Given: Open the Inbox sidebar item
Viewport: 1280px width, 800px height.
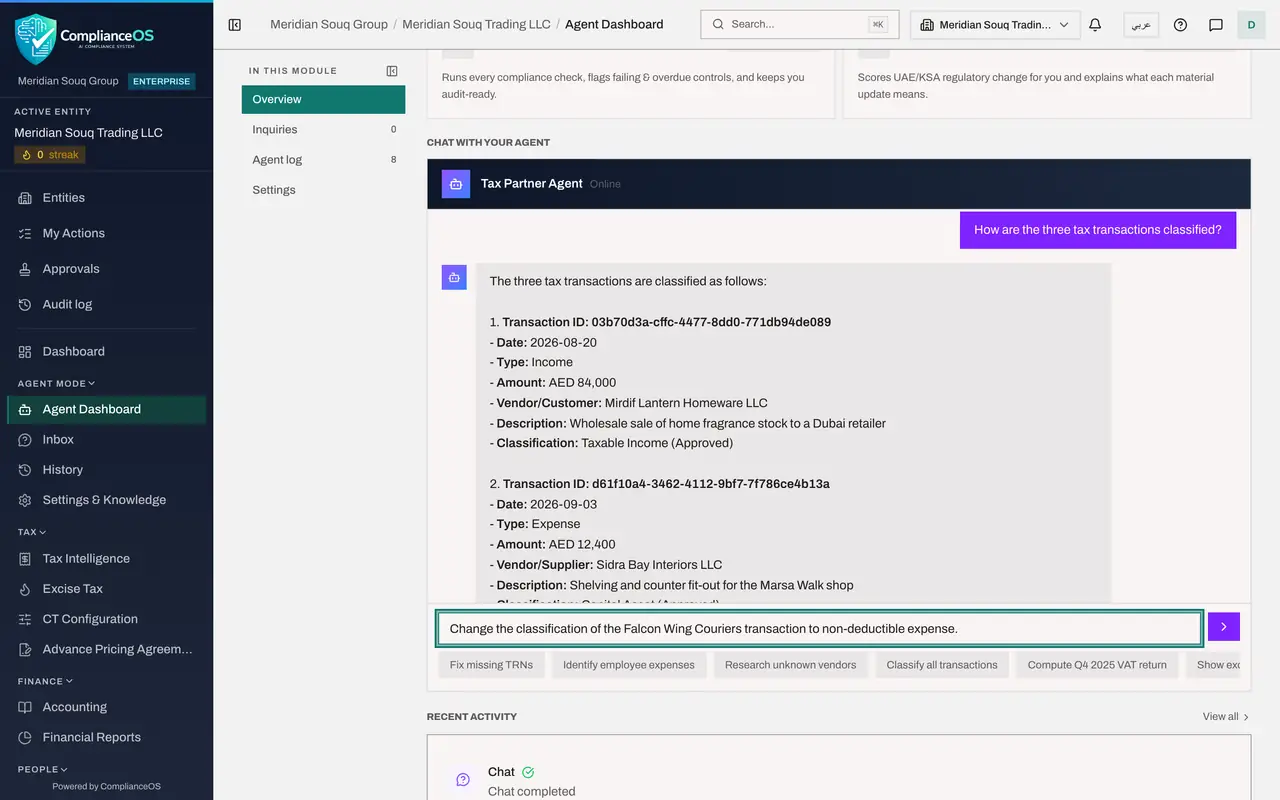Looking at the screenshot, I should coord(106,440).
